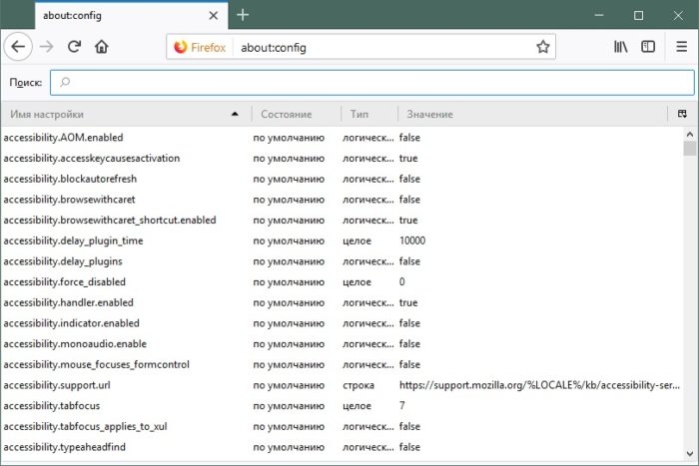
Task: Select accessibility.delay_plugin_time preference
Action: [x=341, y=241]
